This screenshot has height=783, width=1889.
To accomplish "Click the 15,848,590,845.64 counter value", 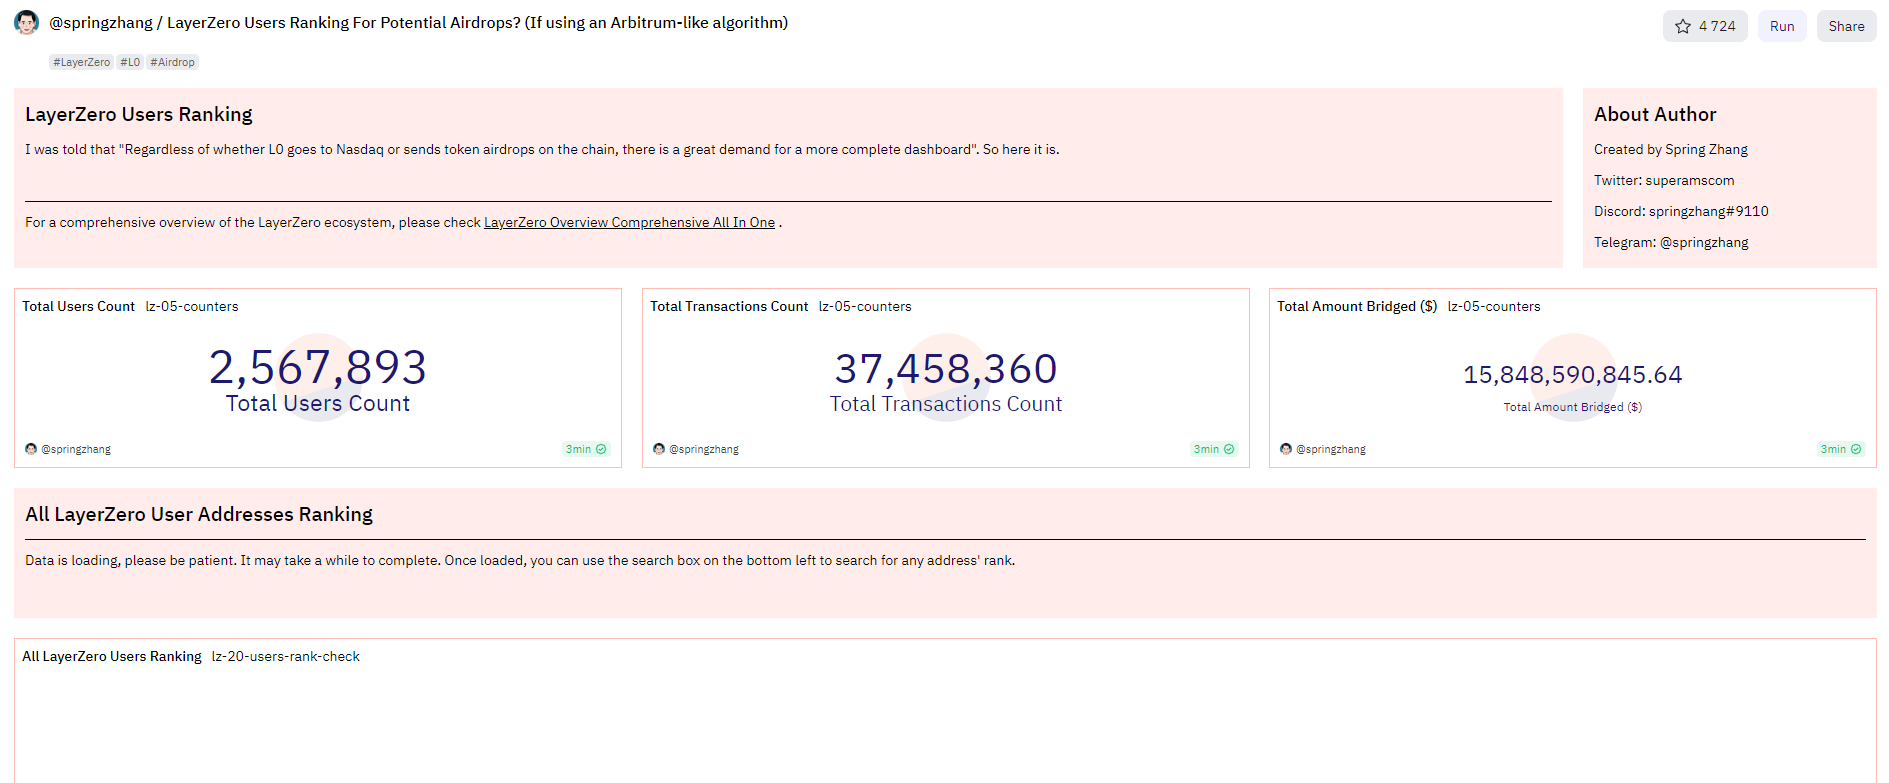I will [1573, 374].
